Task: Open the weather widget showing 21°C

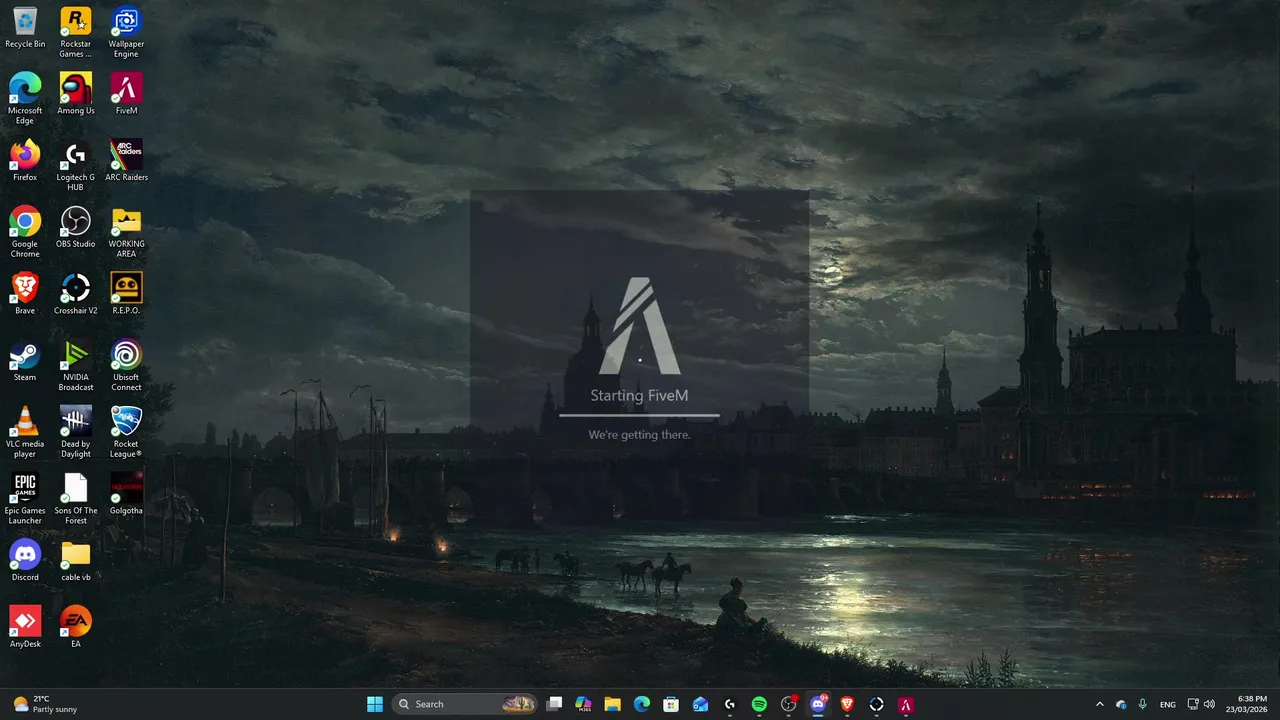Action: [45, 704]
